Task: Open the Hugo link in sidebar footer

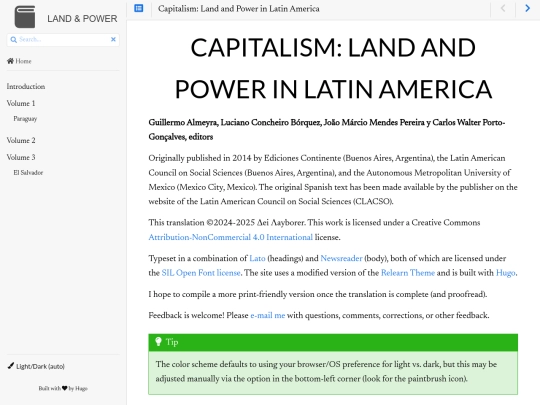Action: click(x=81, y=388)
